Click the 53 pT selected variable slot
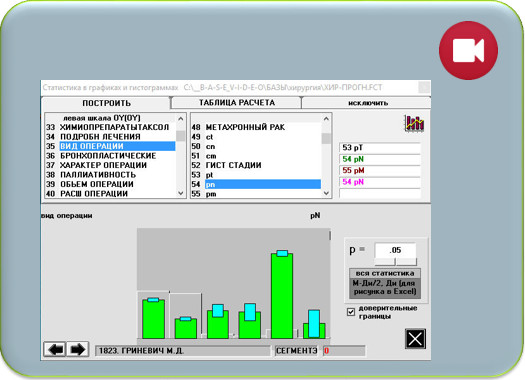Screen dimensions: 525x380 click(380, 148)
